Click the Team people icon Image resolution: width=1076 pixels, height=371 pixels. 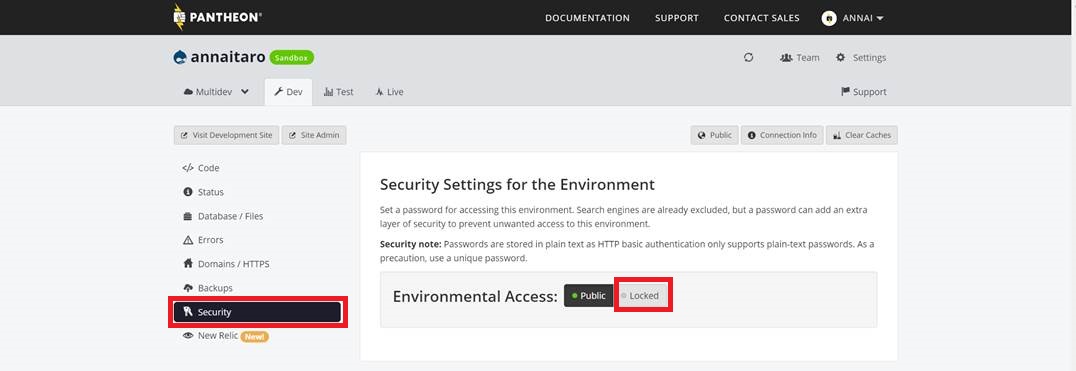786,58
